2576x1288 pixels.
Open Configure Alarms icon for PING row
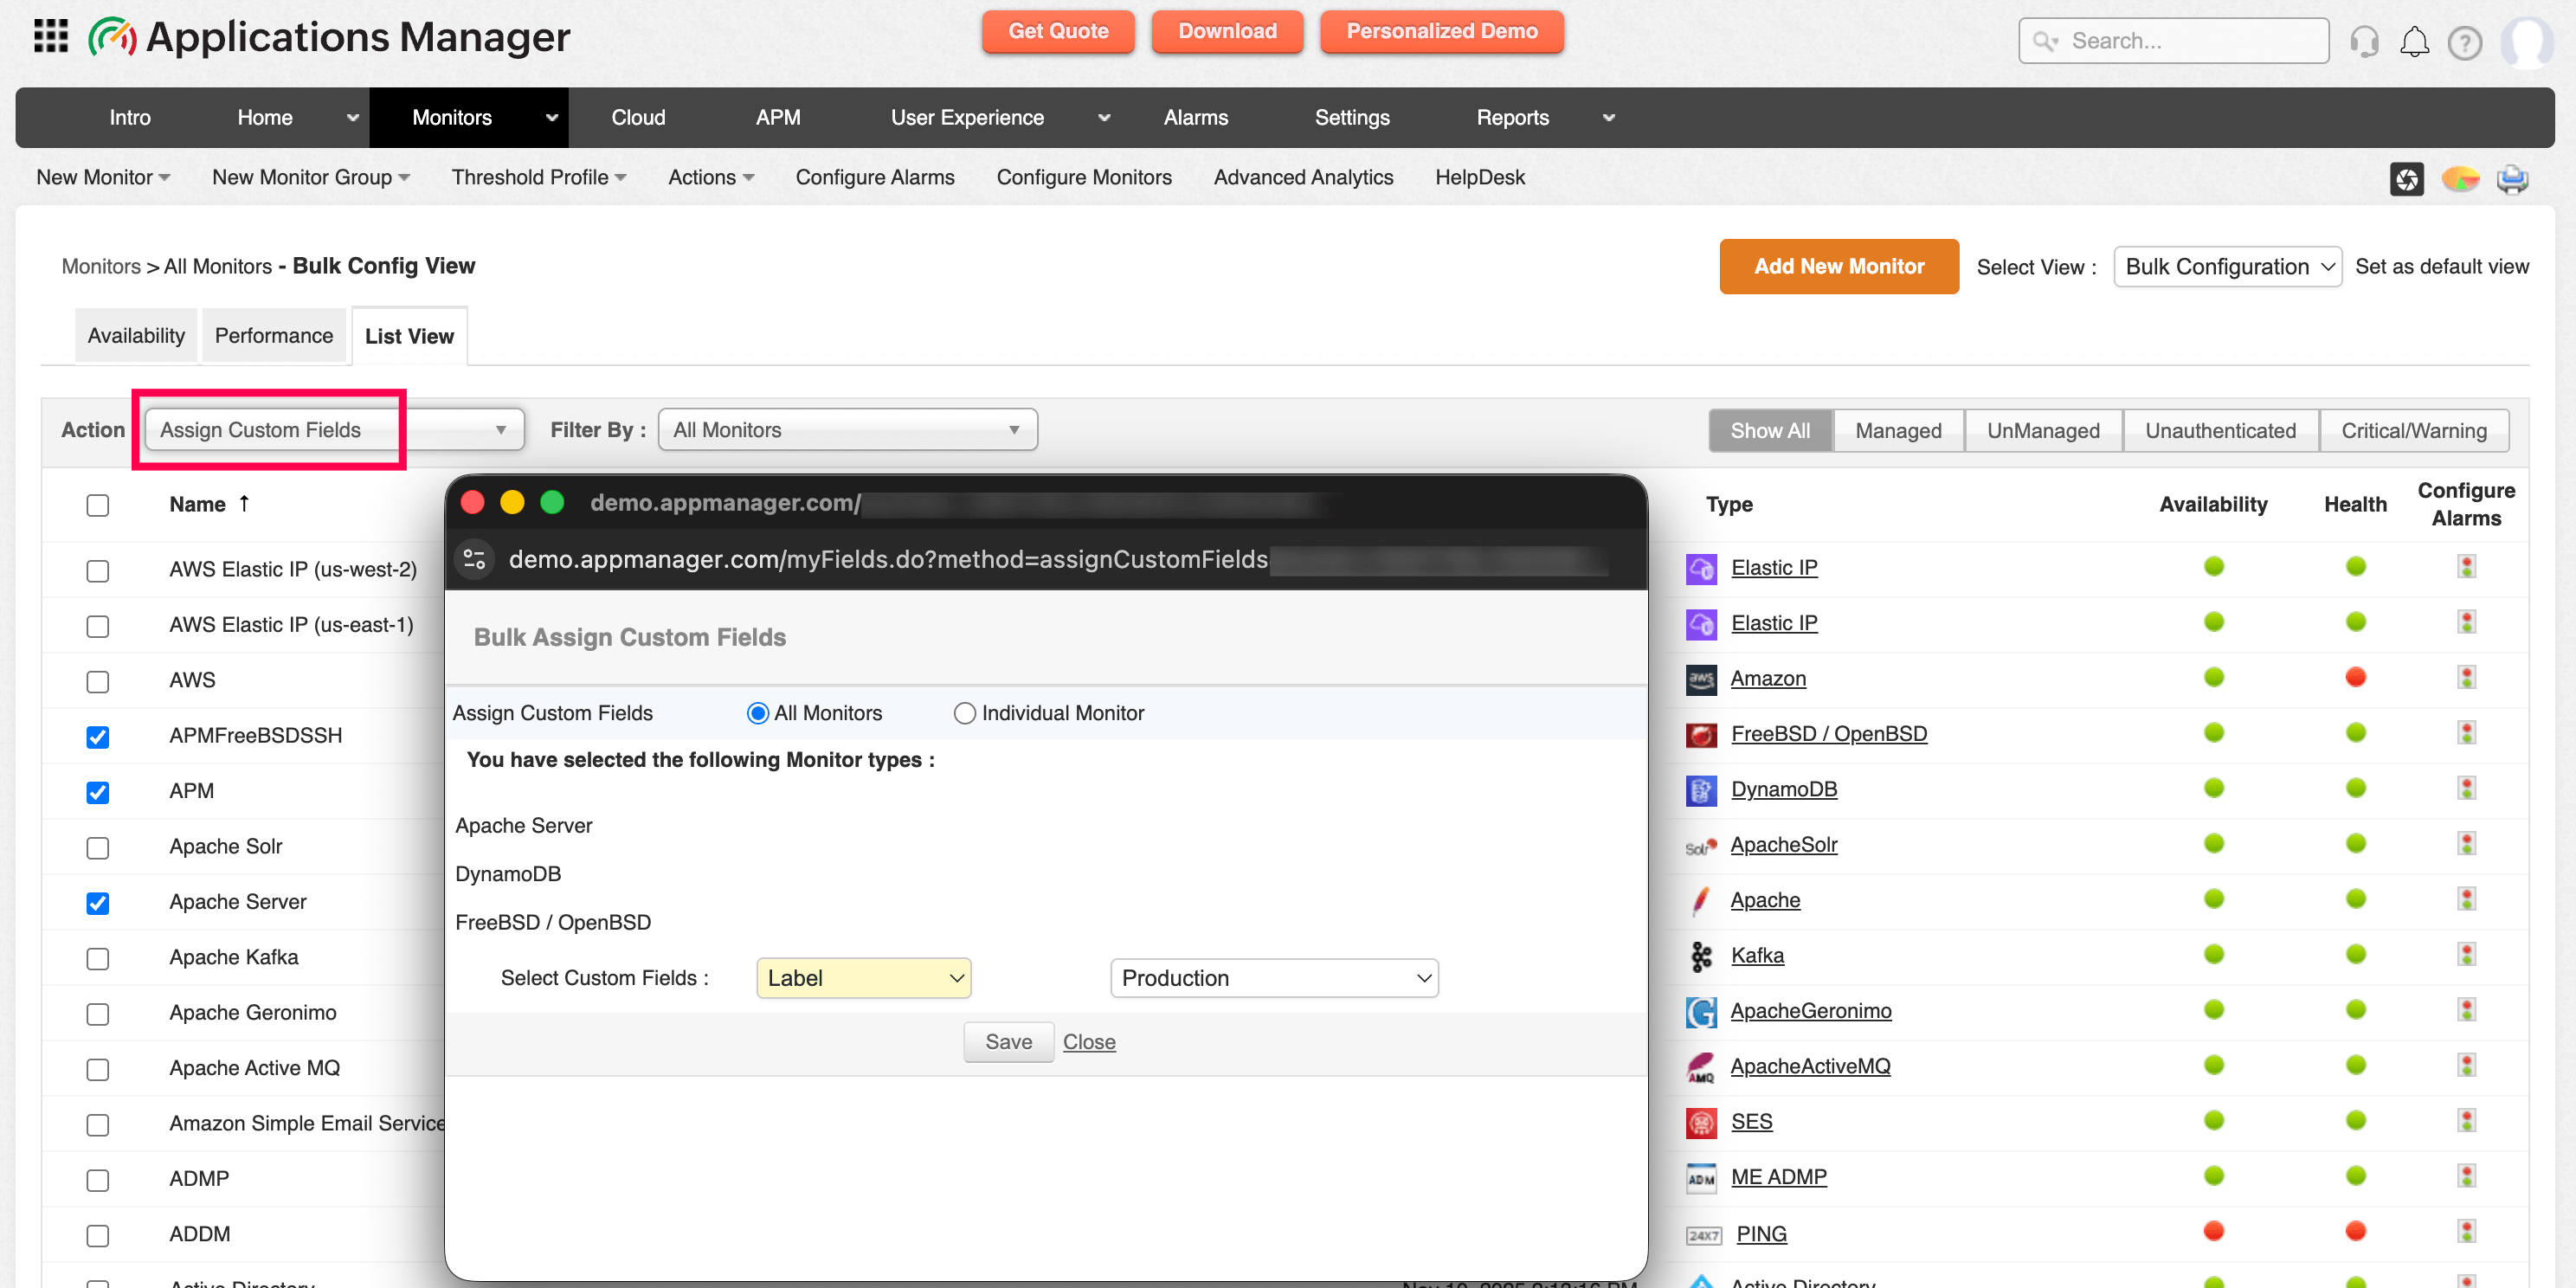click(x=2467, y=1231)
